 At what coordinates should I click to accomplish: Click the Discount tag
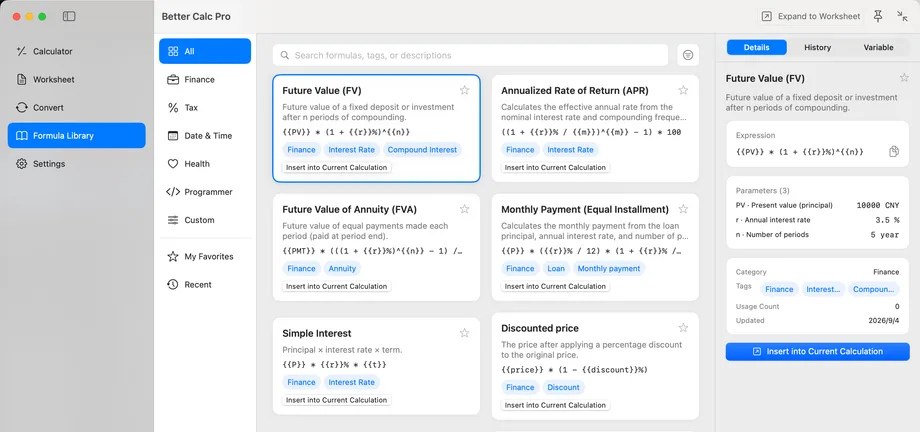pos(563,387)
